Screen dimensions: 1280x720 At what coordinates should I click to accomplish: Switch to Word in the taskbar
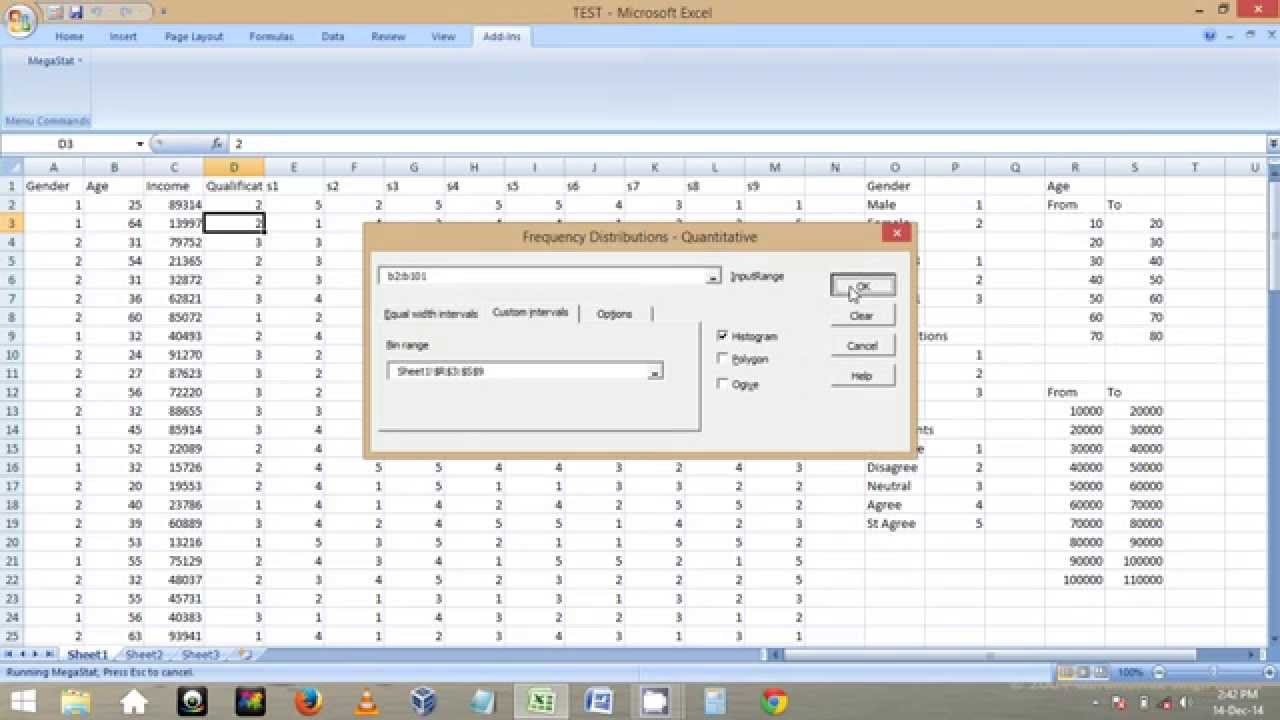[598, 701]
